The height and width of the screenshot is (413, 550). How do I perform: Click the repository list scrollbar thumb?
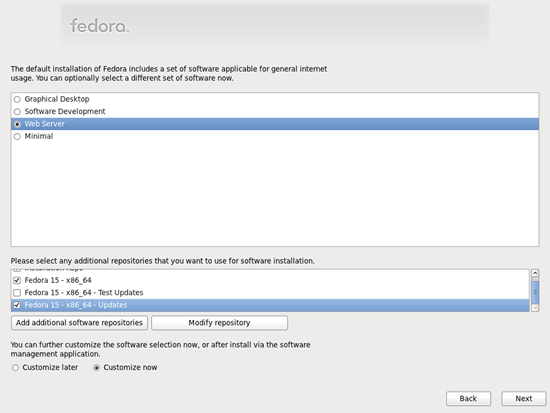pyautogui.click(x=535, y=292)
